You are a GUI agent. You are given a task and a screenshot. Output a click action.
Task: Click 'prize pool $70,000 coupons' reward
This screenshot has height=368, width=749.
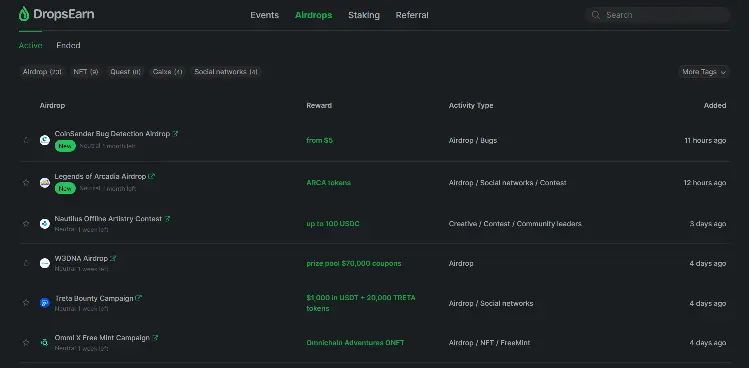(354, 263)
